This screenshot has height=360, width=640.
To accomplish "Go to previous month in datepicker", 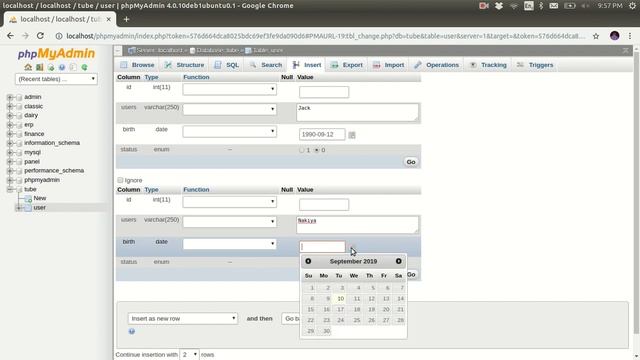I will (x=308, y=261).
